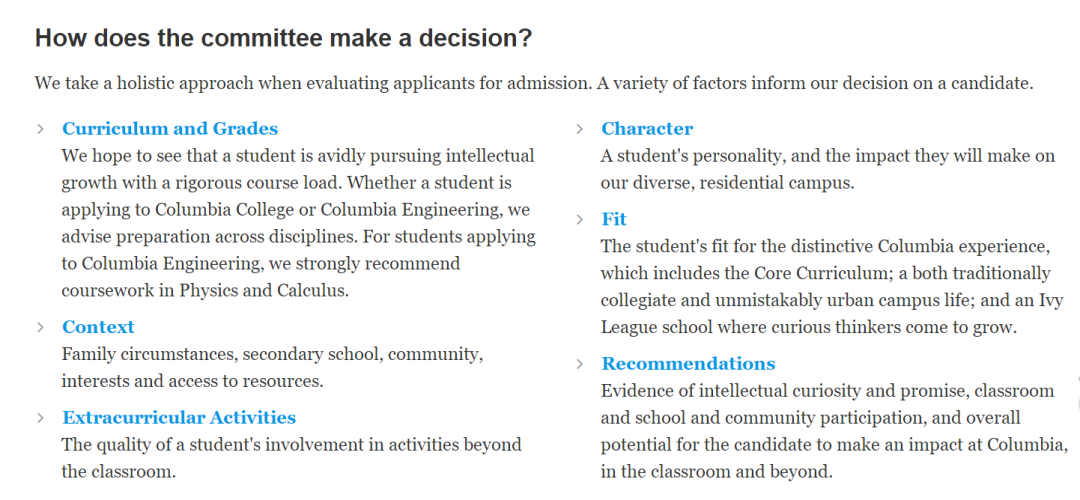Screen dimensions: 1080x500
Task: Select the Context heading link
Action: [x=98, y=327]
